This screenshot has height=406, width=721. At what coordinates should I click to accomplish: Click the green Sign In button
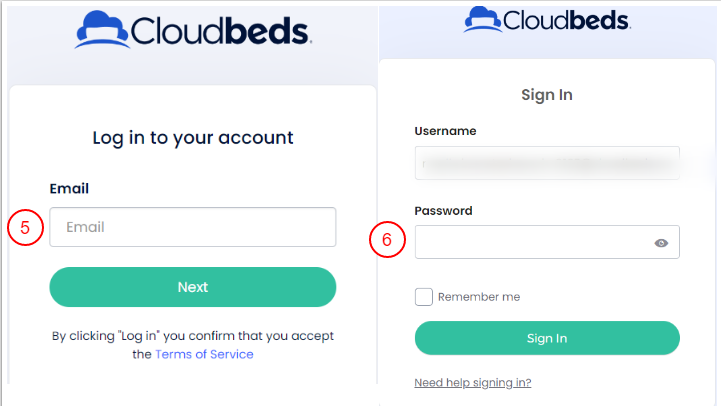547,338
